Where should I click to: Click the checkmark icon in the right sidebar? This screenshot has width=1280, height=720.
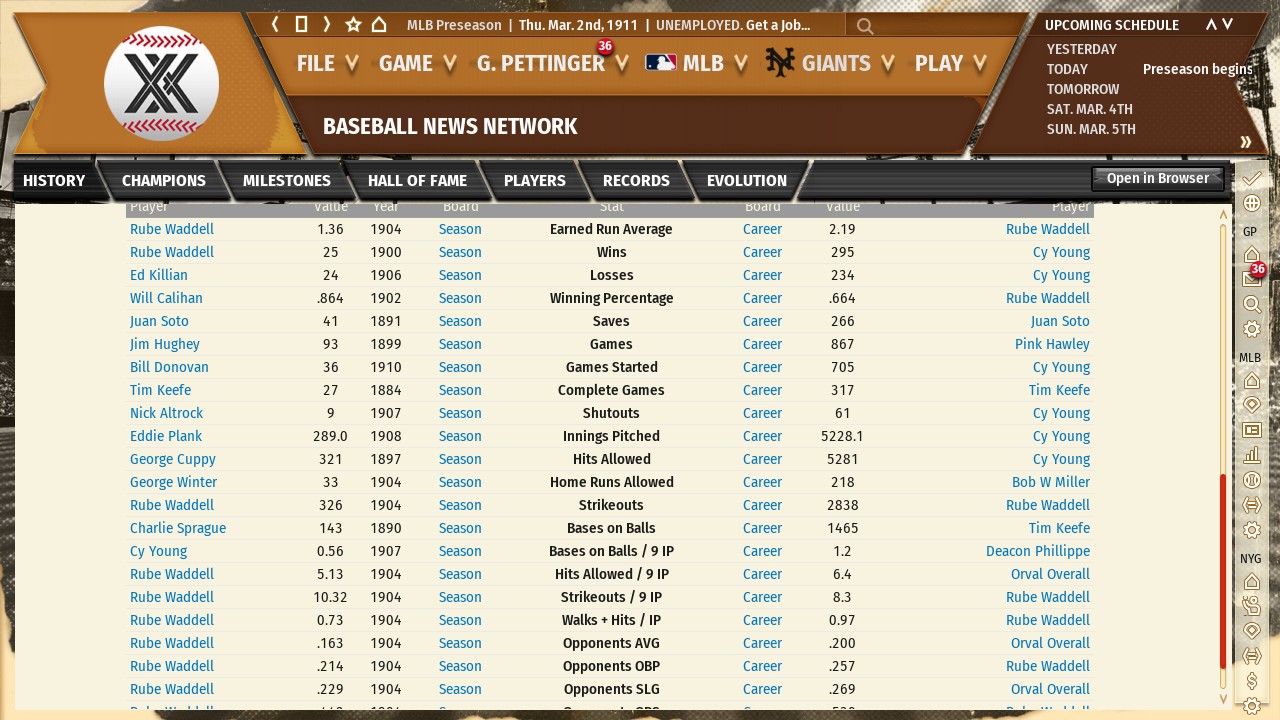[x=1251, y=179]
